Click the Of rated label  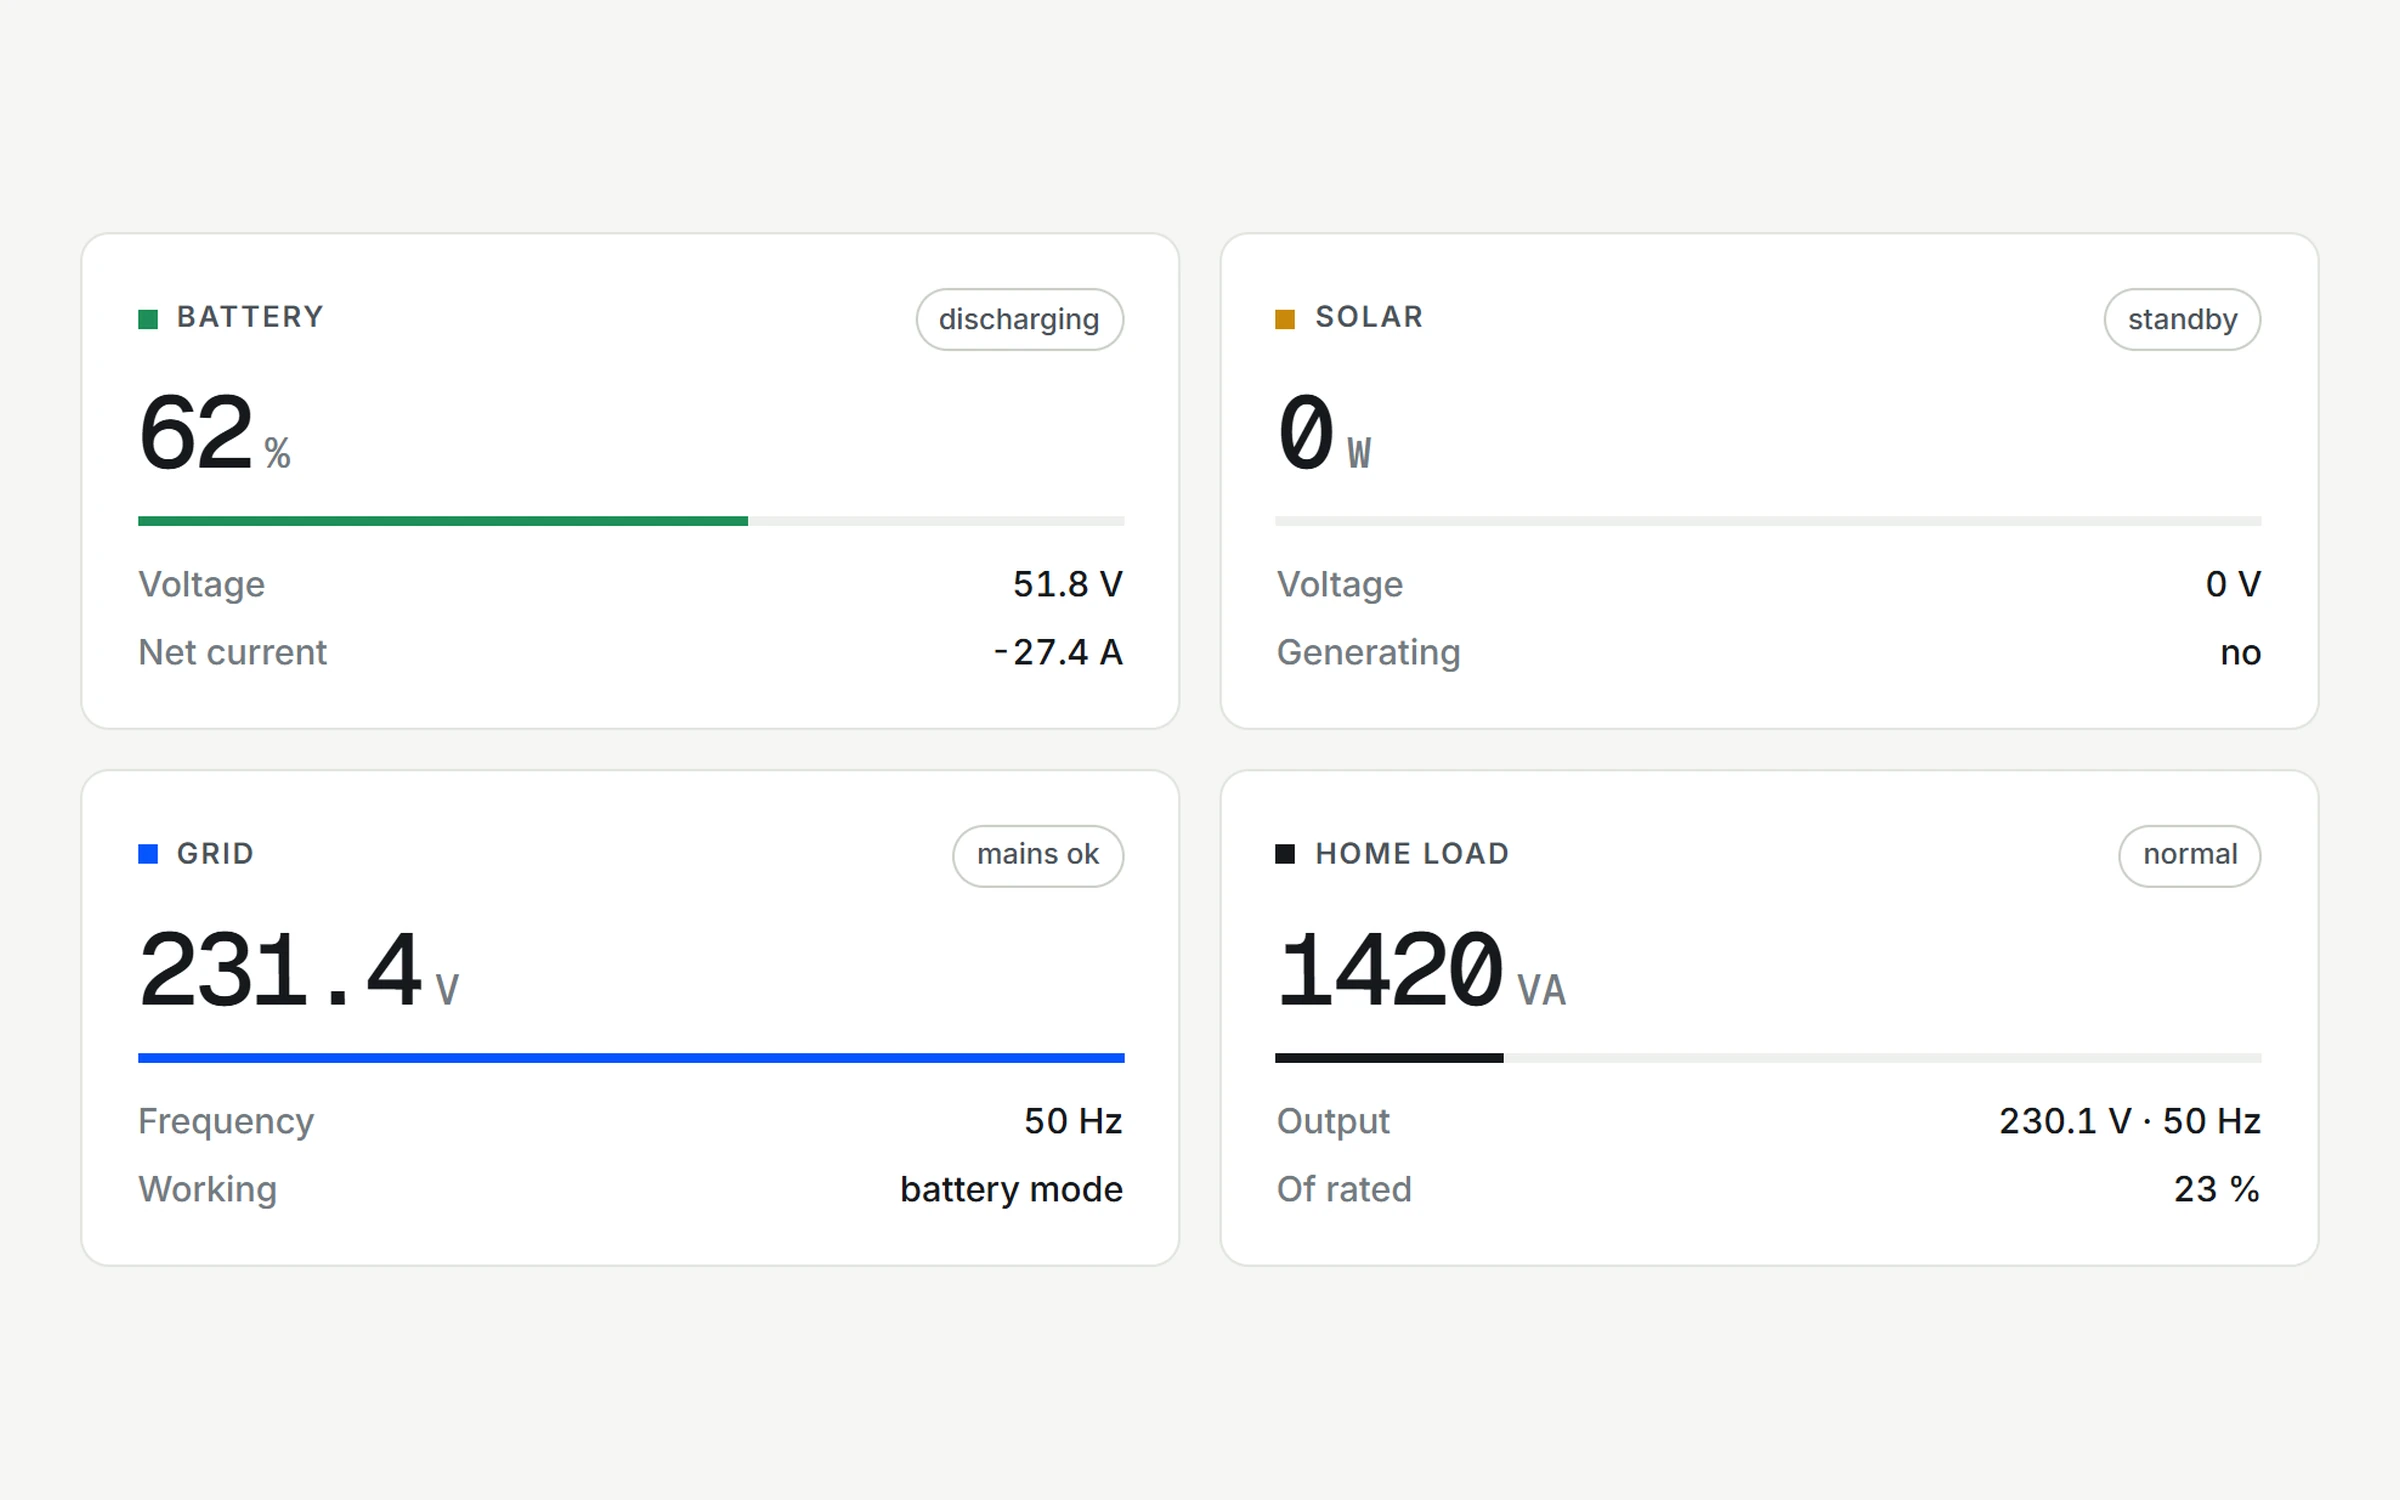1344,1189
